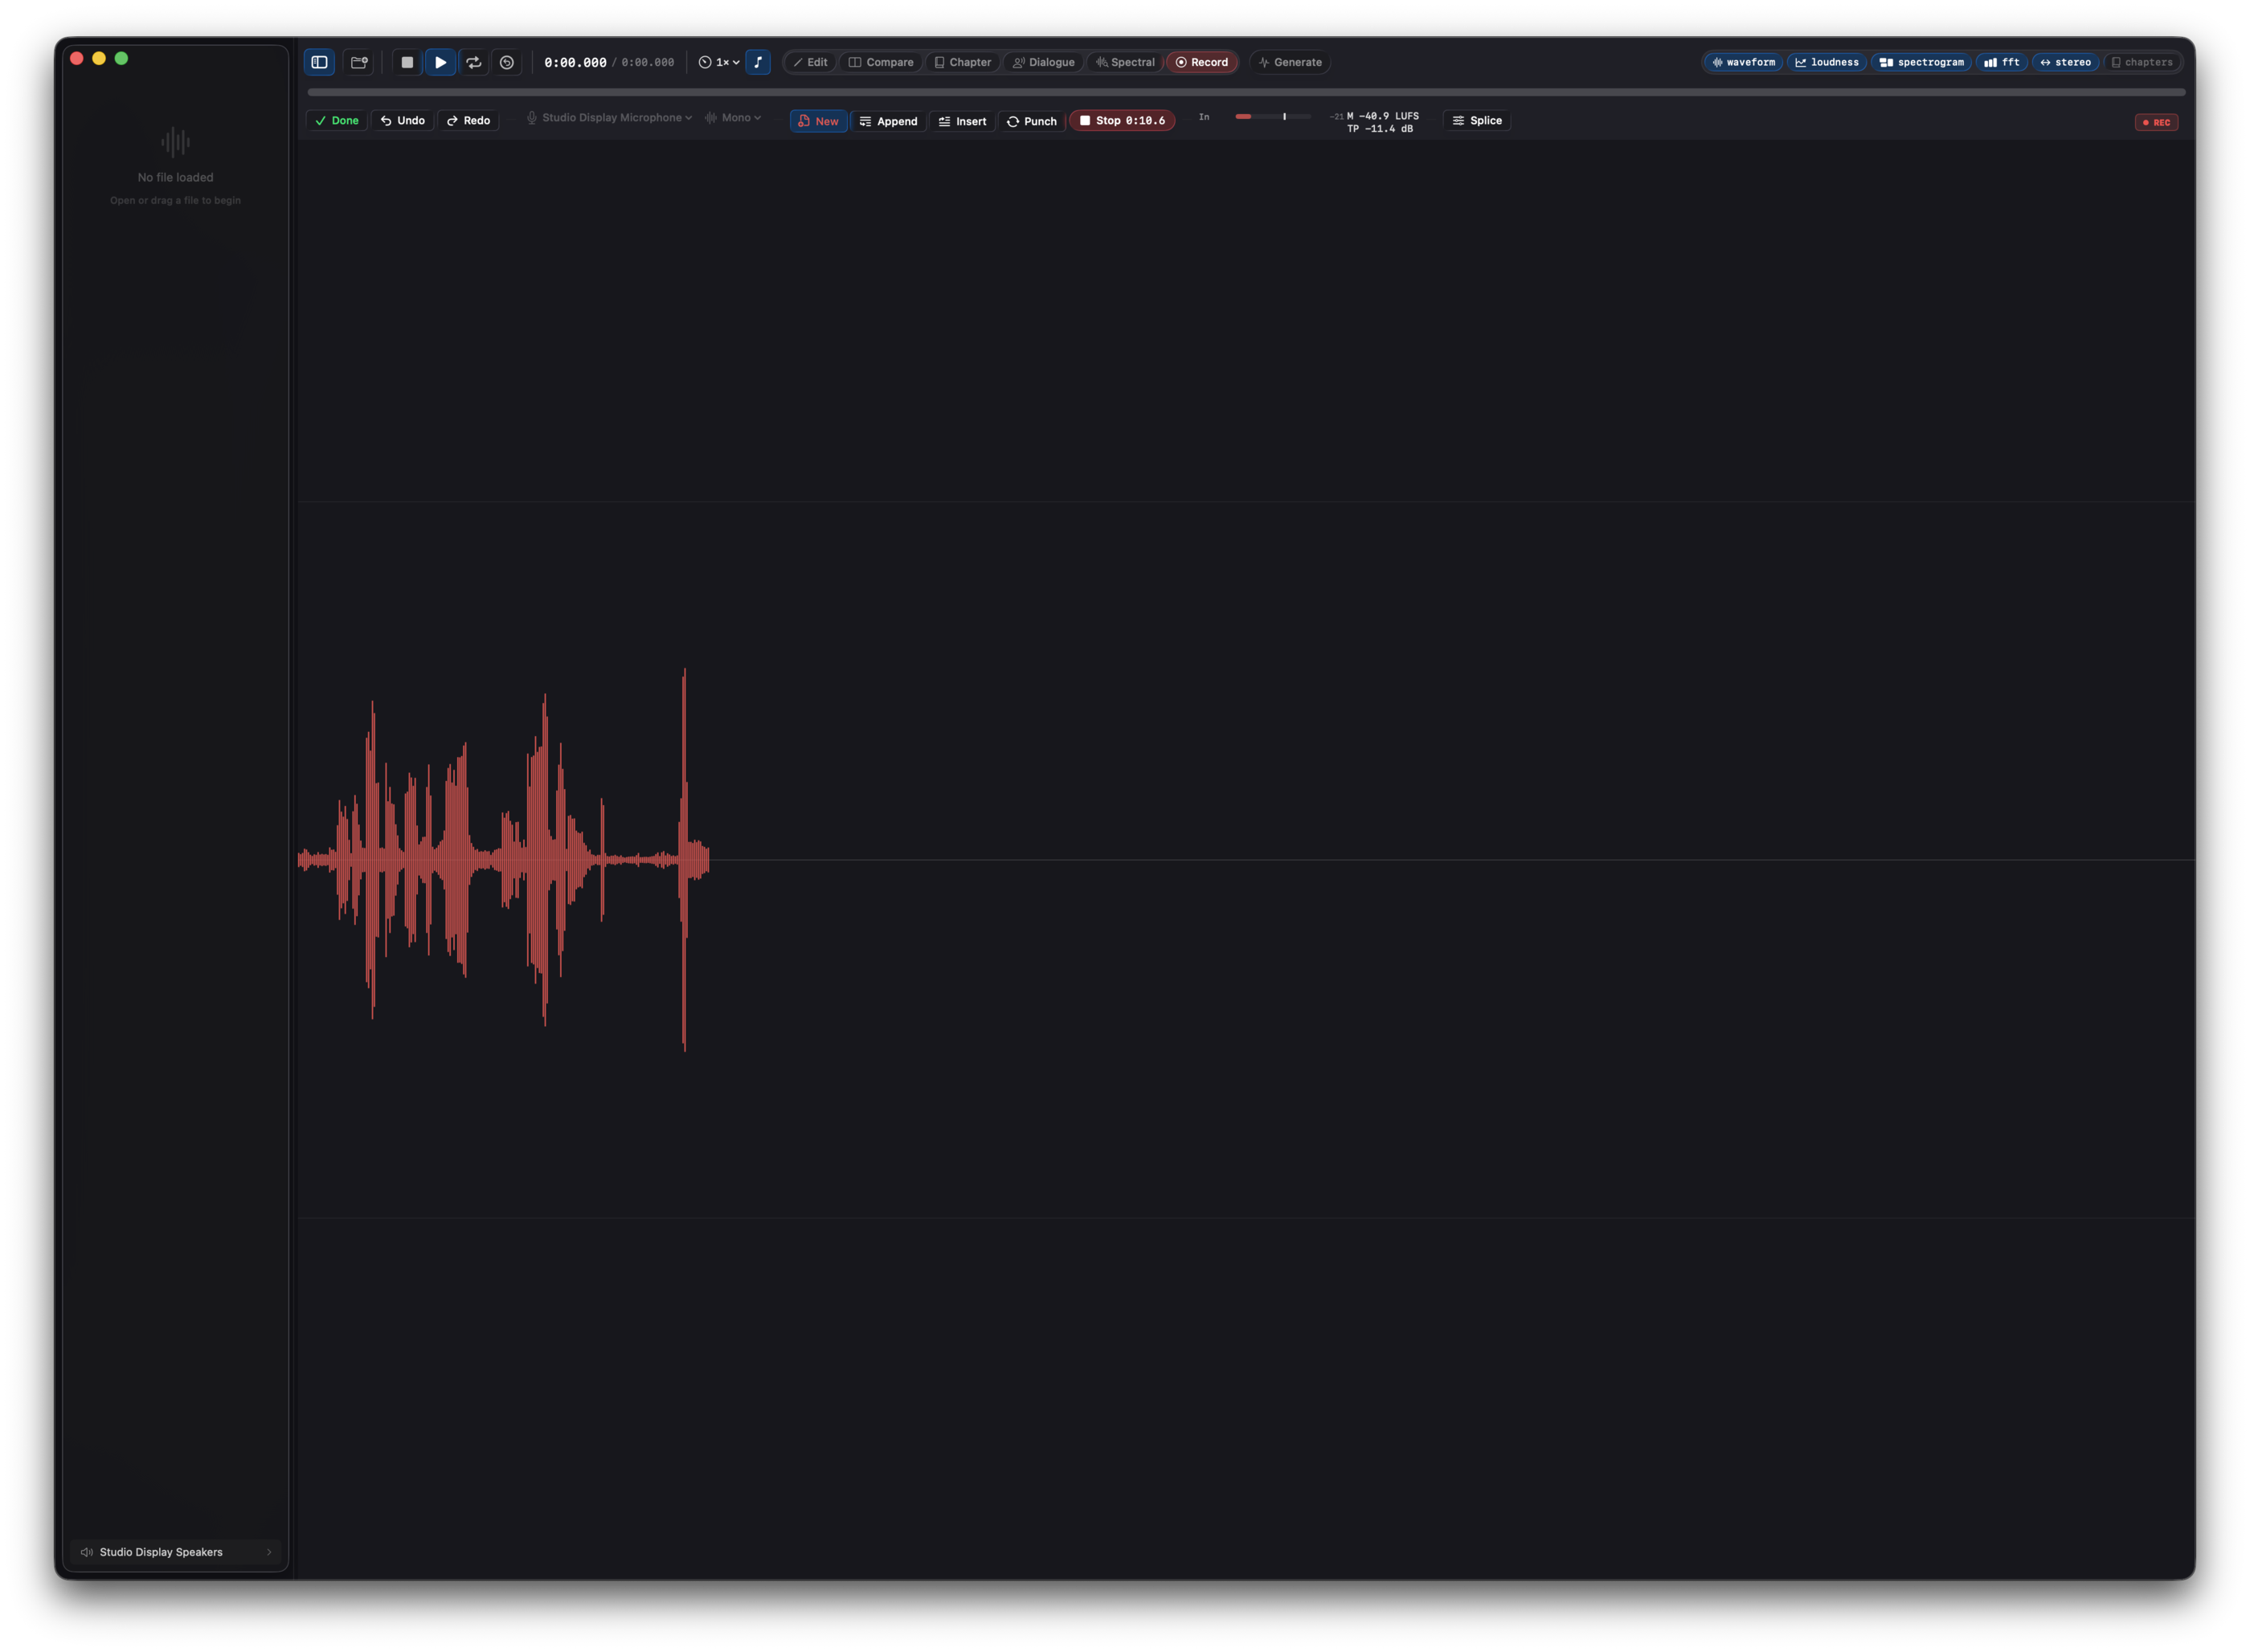The image size is (2250, 1652).
Task: Toggle the chapters view
Action: 2142,62
